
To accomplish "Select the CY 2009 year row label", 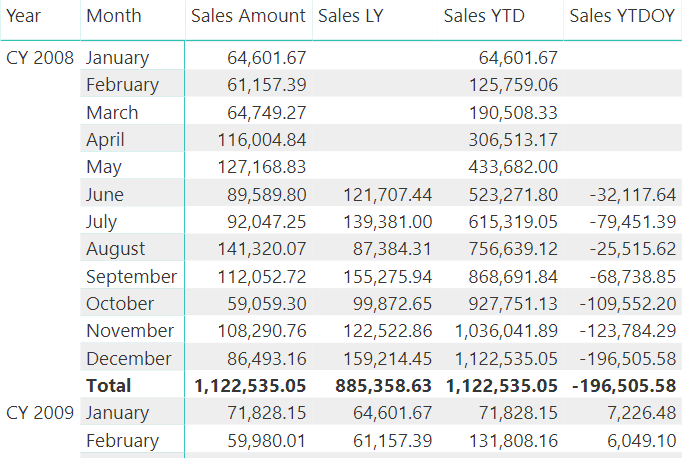I will tap(40, 413).
